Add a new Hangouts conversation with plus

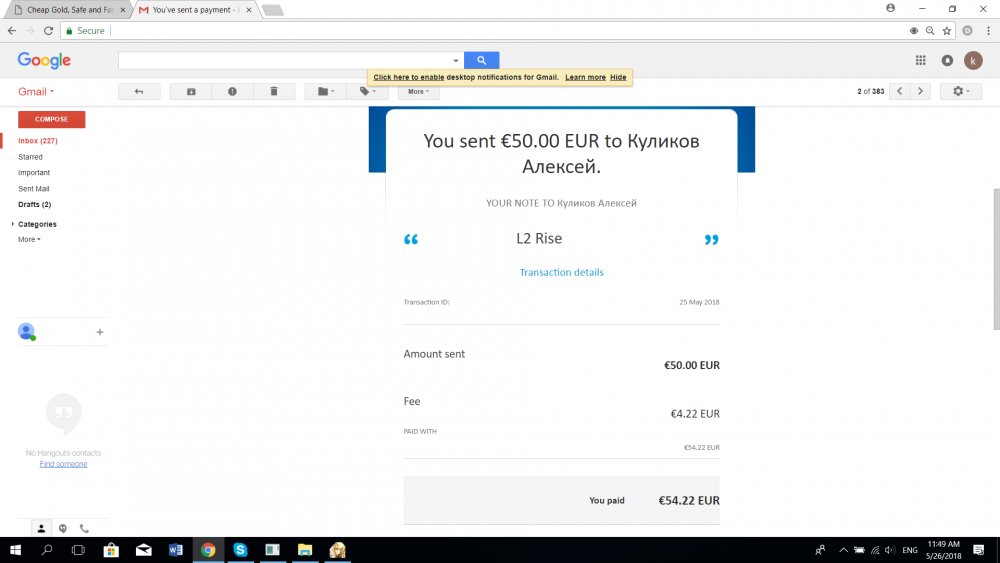pyautogui.click(x=99, y=332)
